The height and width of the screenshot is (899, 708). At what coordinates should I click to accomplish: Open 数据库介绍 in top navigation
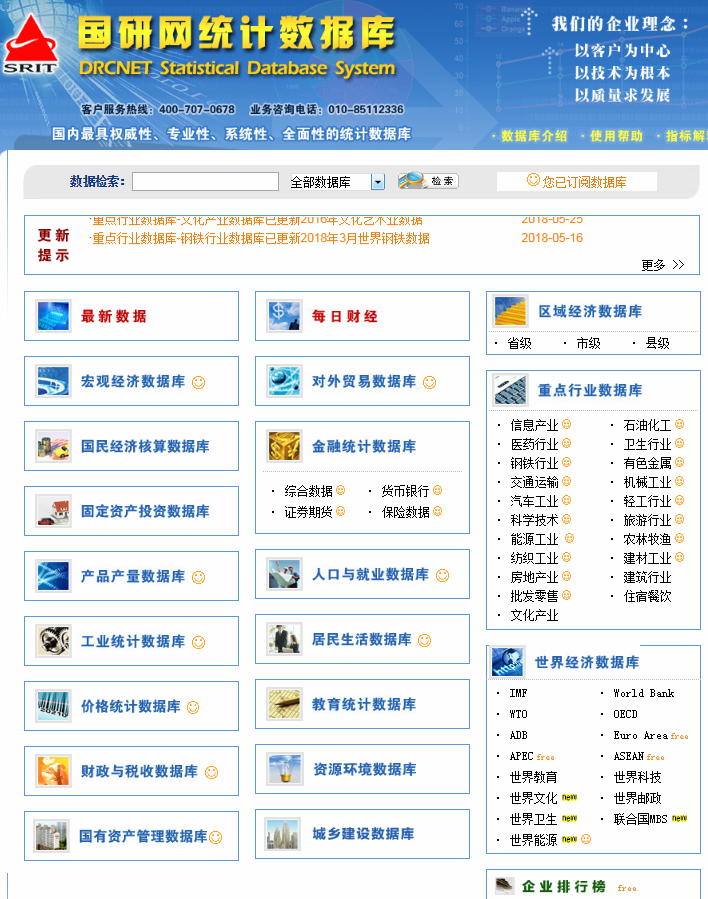click(x=533, y=136)
